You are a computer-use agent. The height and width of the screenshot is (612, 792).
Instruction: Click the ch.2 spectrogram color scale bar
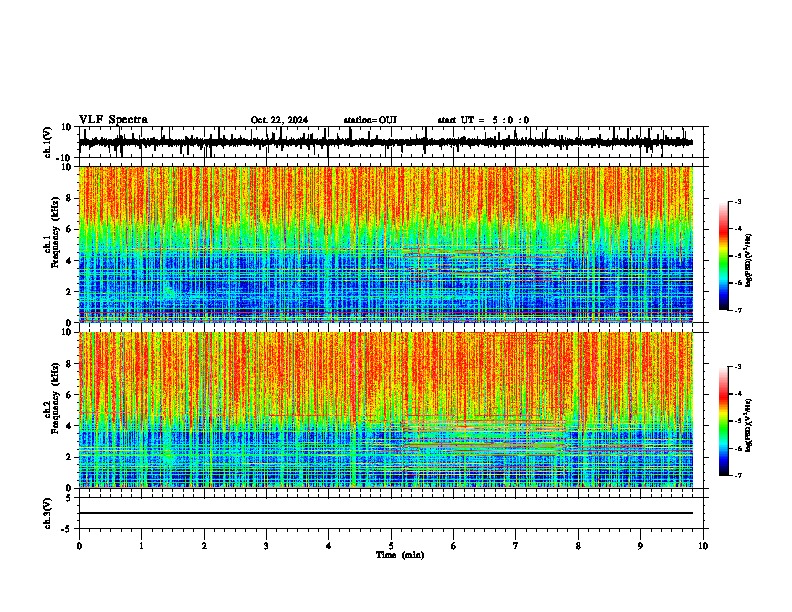pos(724,421)
